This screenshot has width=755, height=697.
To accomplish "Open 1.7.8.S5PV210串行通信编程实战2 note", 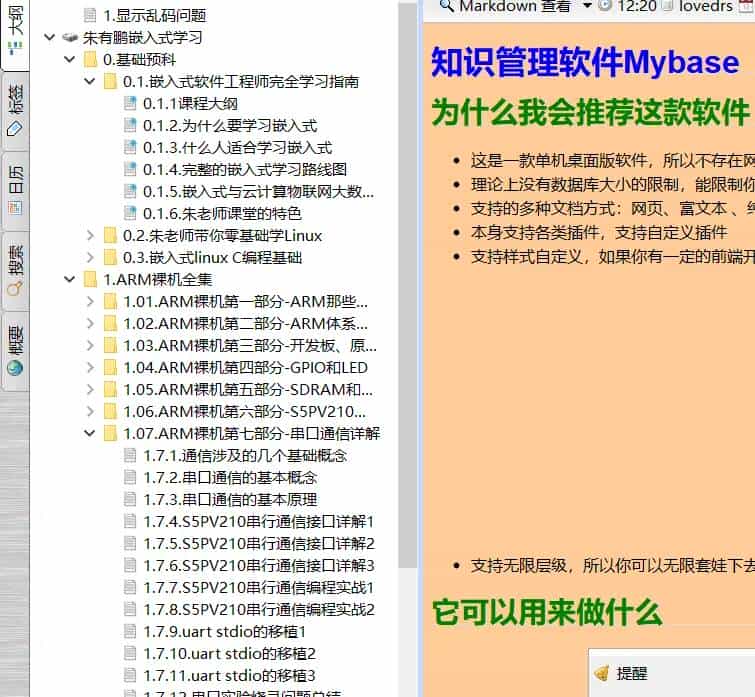I will click(x=259, y=609).
